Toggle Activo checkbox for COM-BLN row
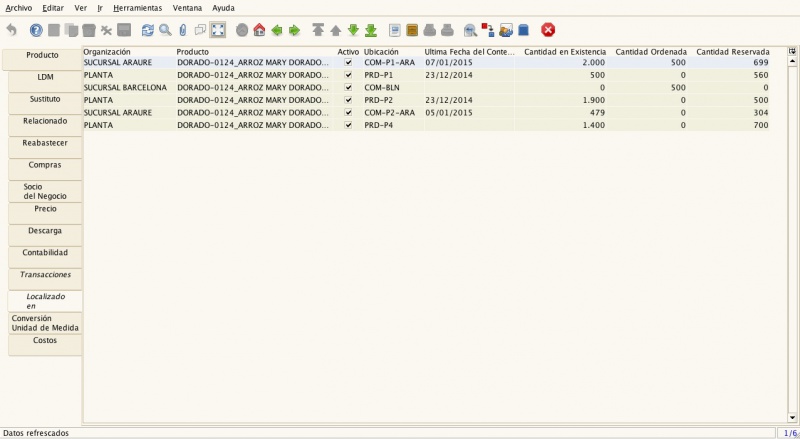 point(348,88)
